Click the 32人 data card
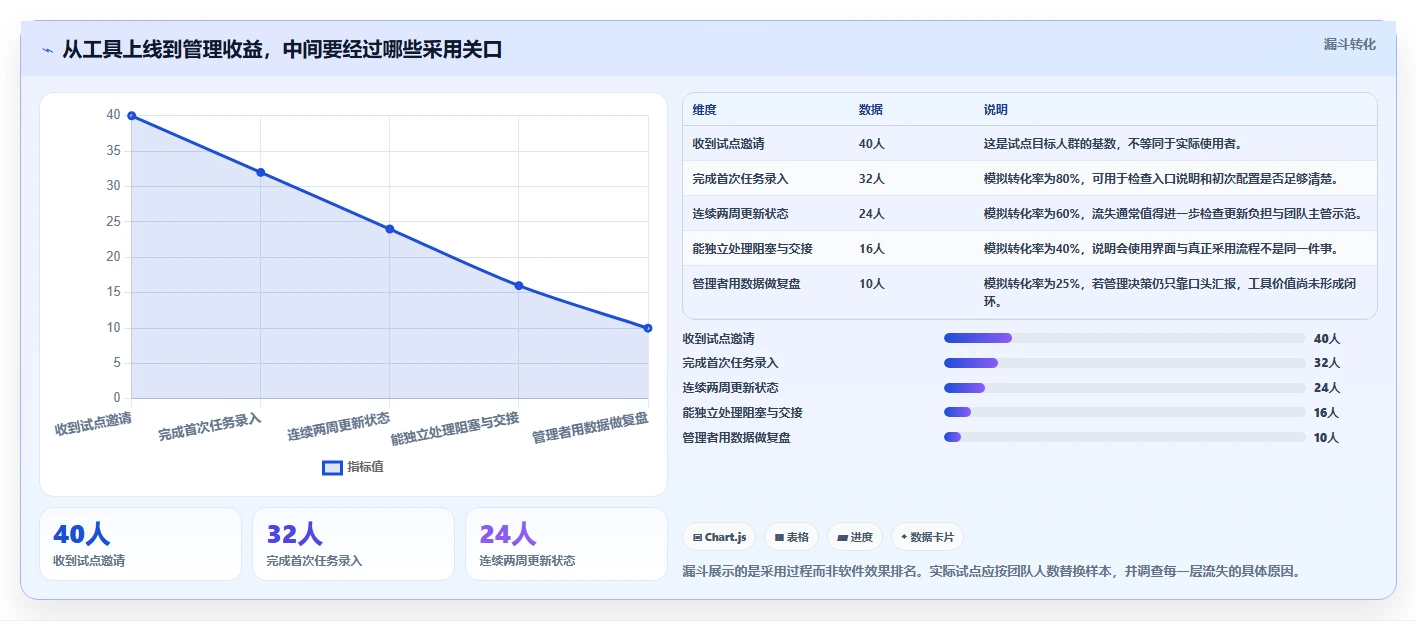Image resolution: width=1417 pixels, height=621 pixels. tap(353, 544)
